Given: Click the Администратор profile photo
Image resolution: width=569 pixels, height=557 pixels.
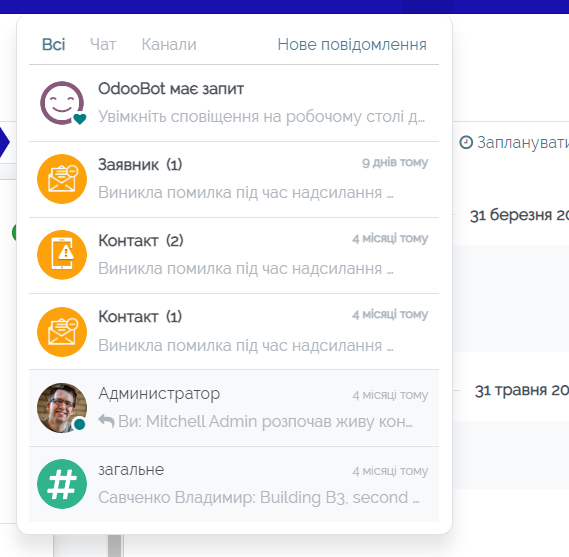Looking at the screenshot, I should tap(62, 408).
